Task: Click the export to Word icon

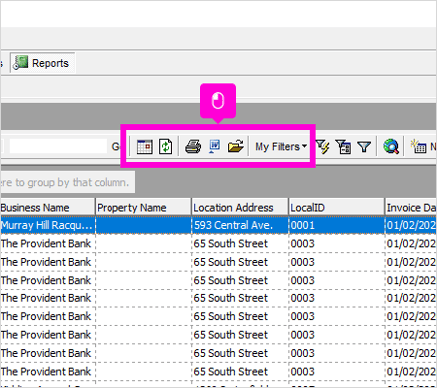Action: coord(214,147)
